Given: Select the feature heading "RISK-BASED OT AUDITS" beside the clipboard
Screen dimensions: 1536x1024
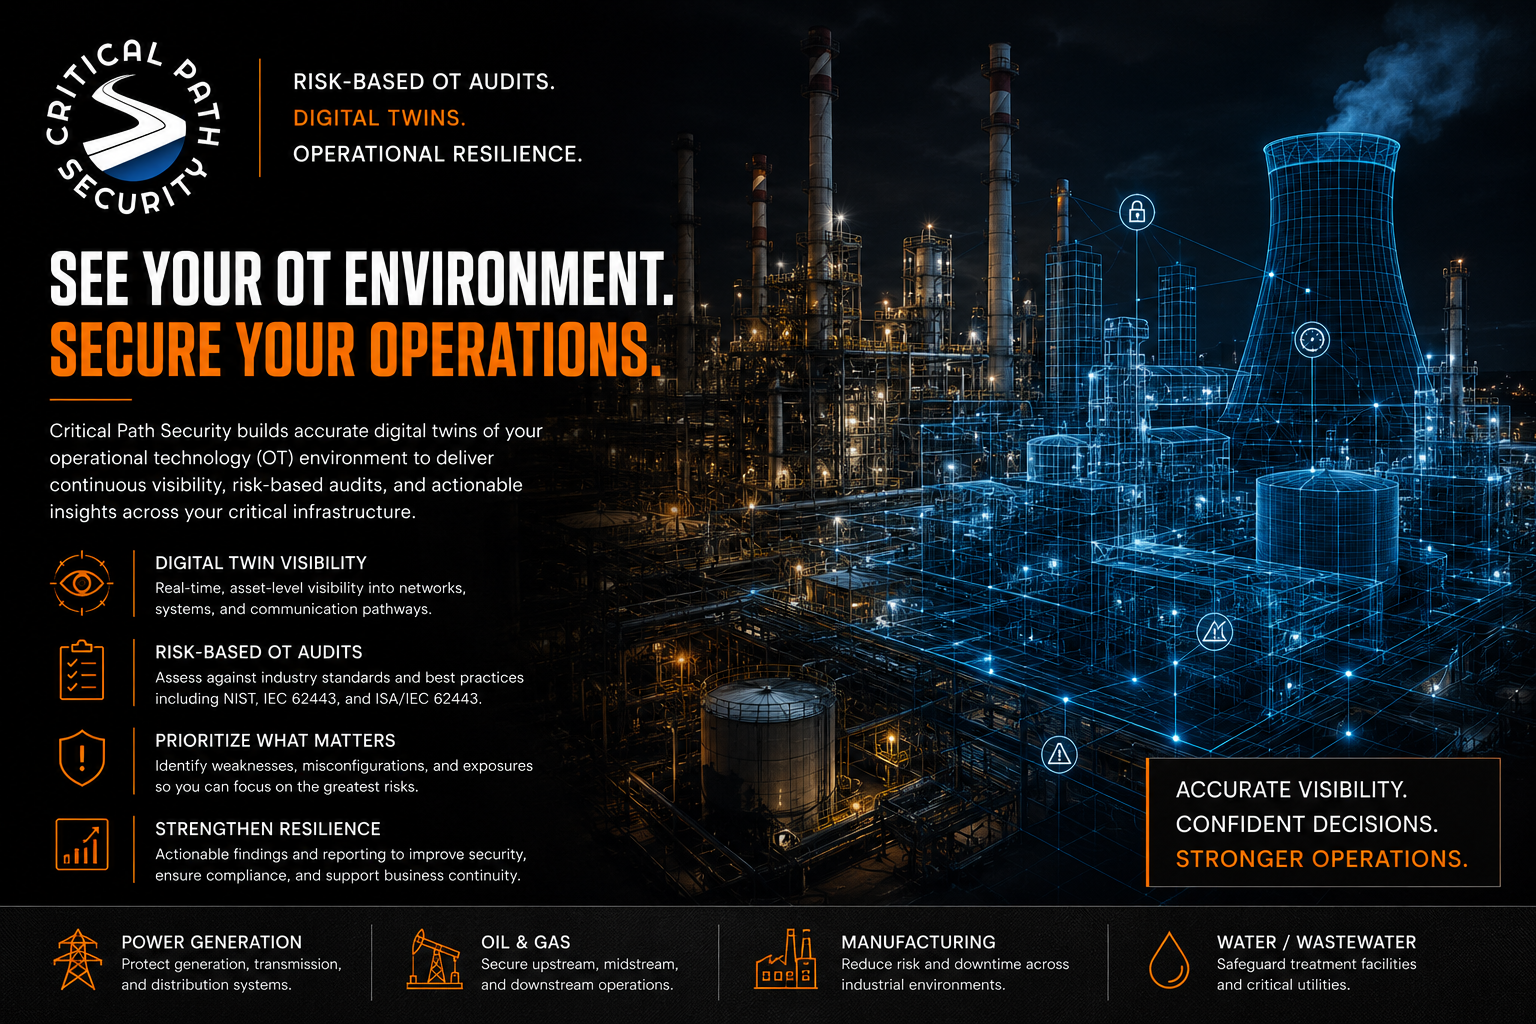Looking at the screenshot, I should click(x=259, y=652).
